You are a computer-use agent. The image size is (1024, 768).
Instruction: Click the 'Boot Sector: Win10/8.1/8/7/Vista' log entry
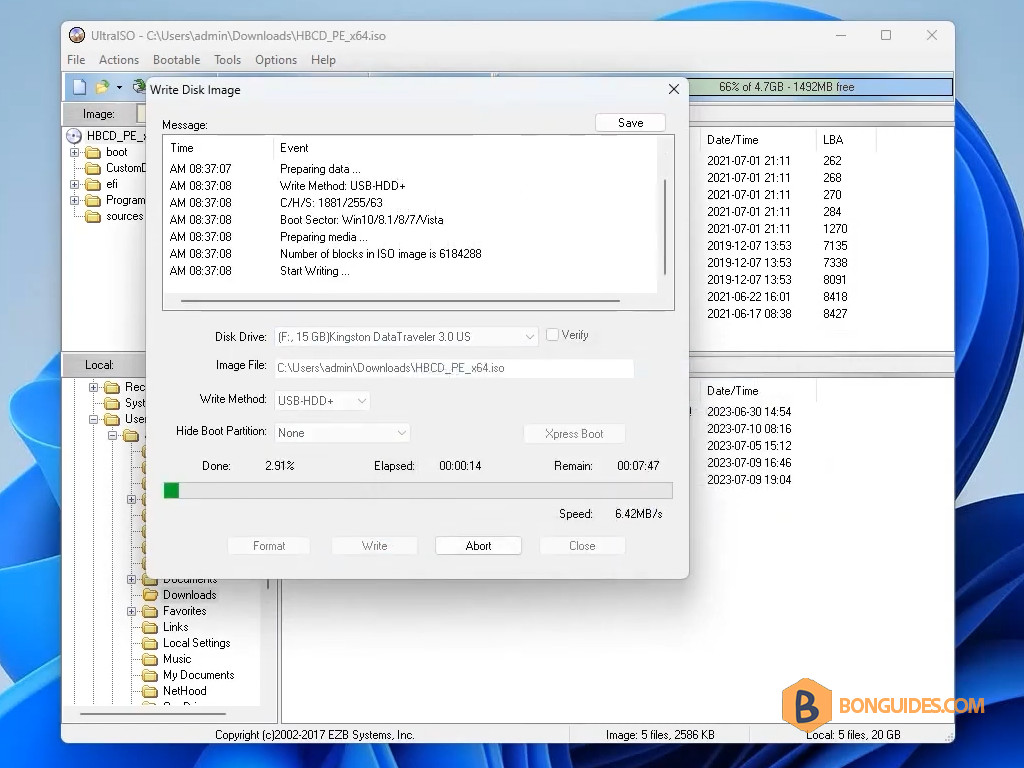pyautogui.click(x=362, y=220)
